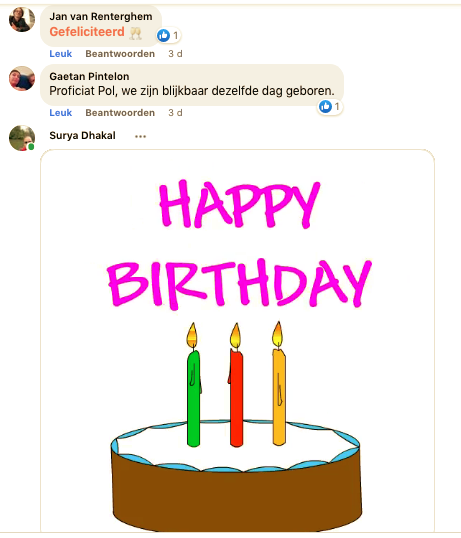Click Leuk under Gaetan Pintelon's comment
The width and height of the screenshot is (461, 538).
[x=61, y=113]
